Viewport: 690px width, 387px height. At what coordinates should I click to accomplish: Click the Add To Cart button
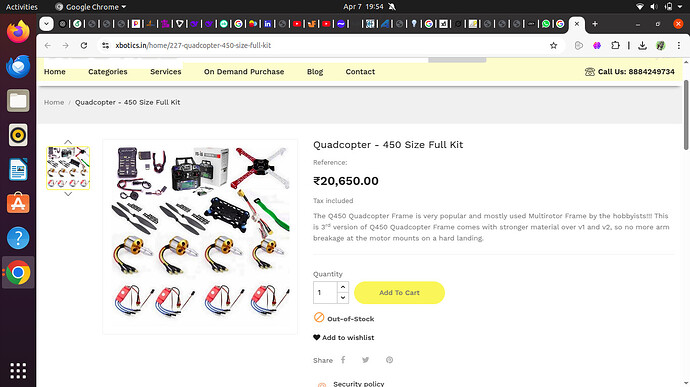click(399, 292)
